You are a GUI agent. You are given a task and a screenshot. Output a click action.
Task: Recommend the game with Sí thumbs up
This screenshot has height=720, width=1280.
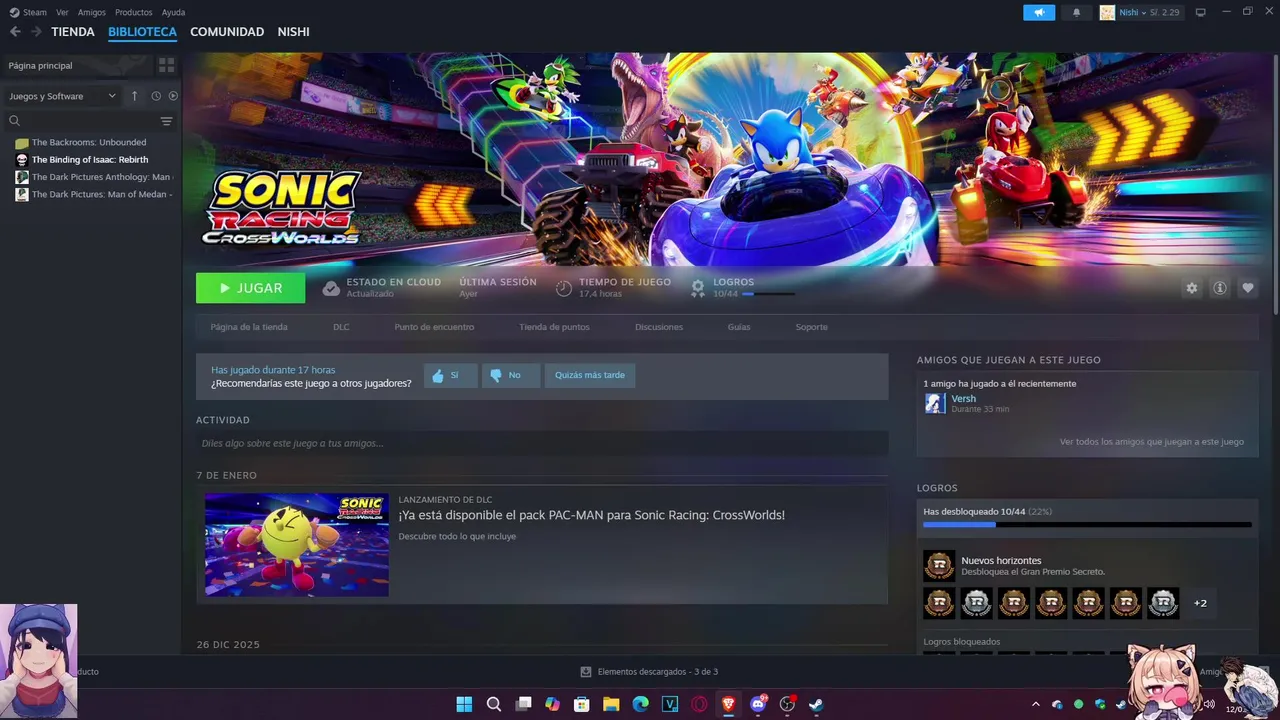(x=450, y=375)
